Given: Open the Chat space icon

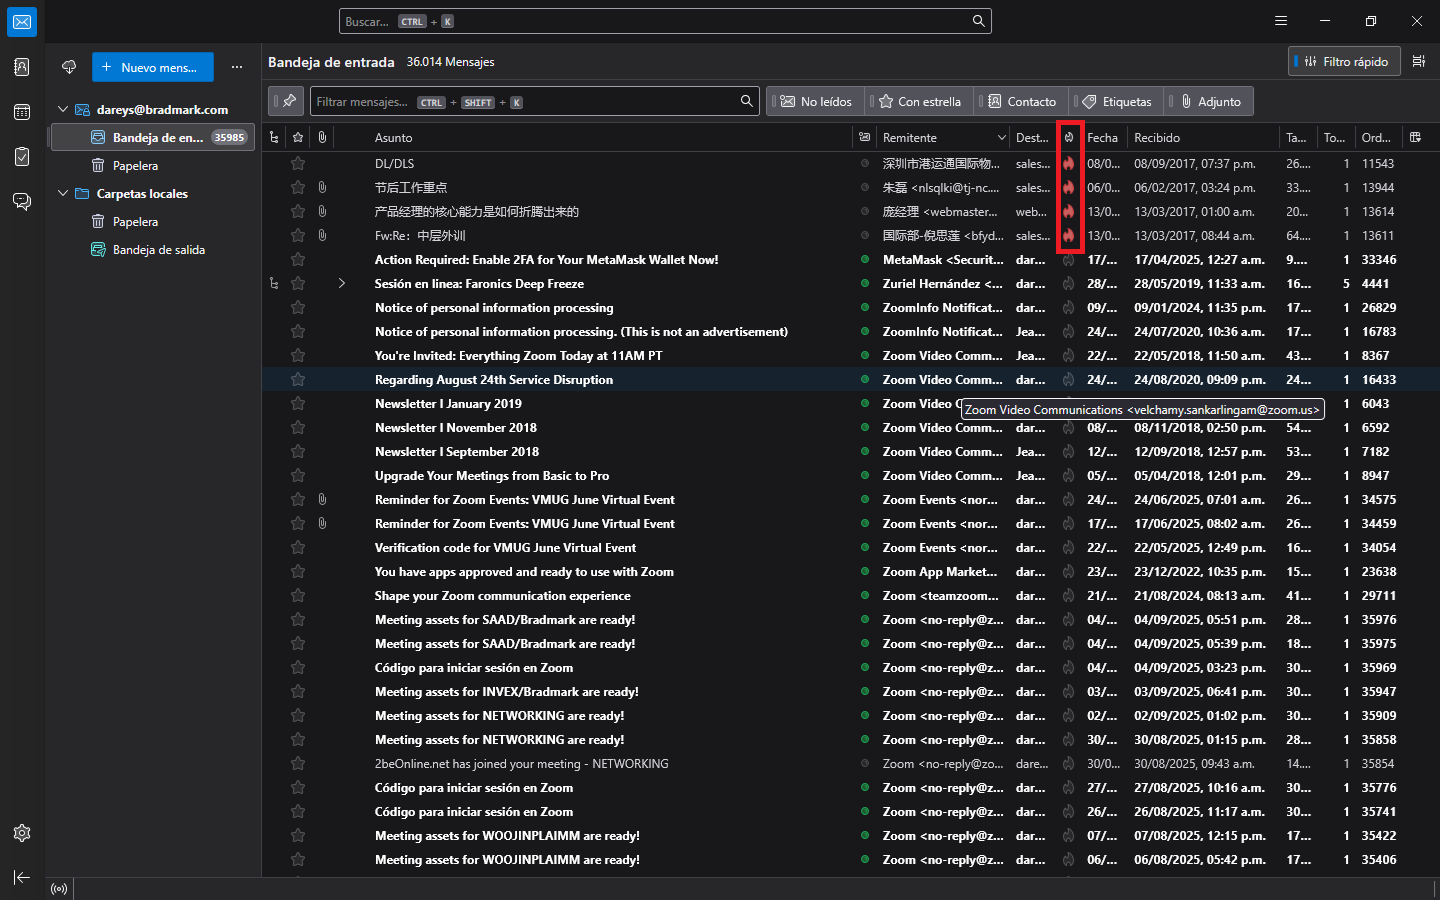Looking at the screenshot, I should 22,202.
